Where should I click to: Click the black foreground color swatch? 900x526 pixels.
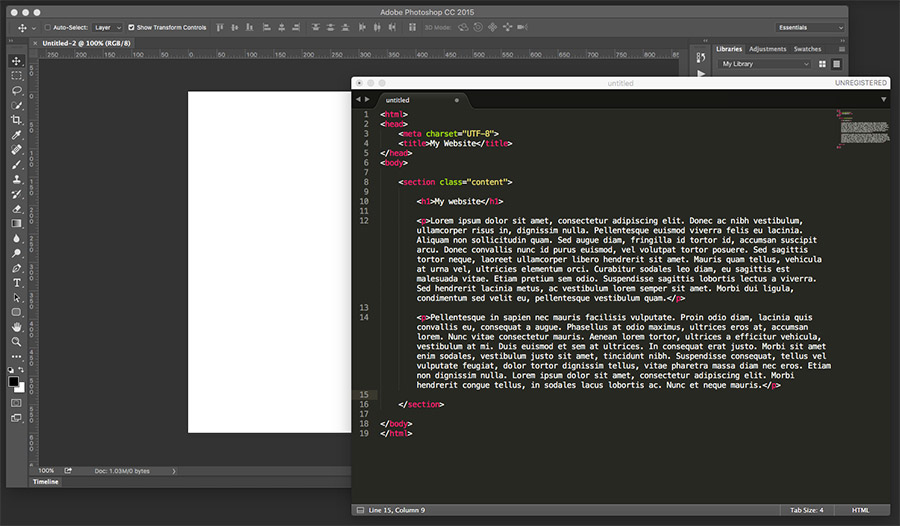14,381
